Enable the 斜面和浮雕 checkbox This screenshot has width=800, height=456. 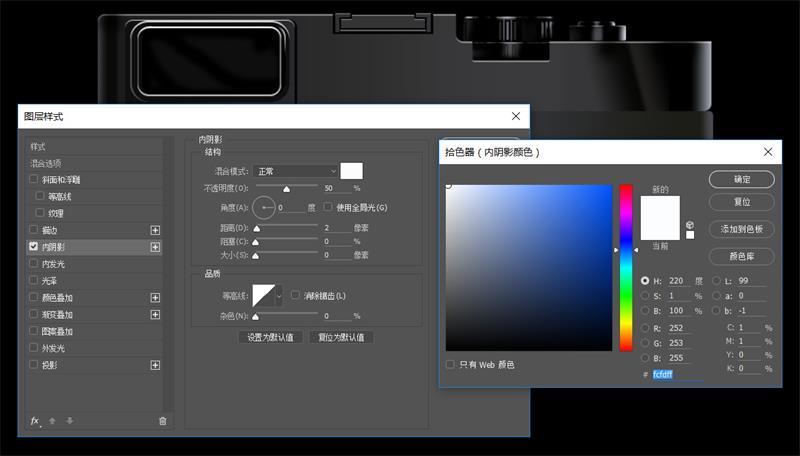point(34,179)
